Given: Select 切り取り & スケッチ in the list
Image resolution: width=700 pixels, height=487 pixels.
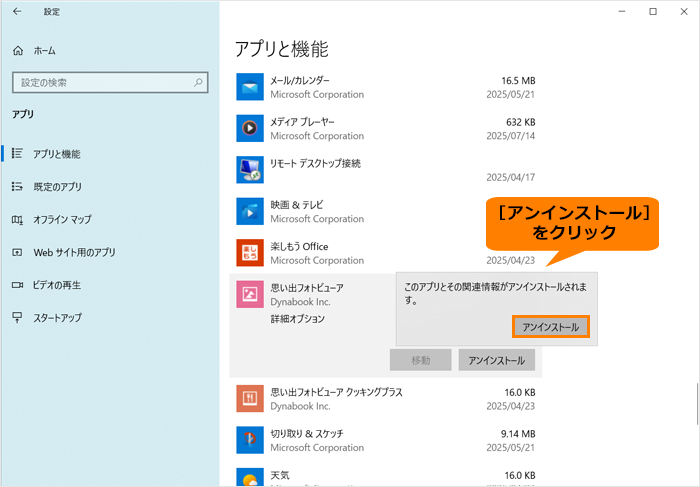Looking at the screenshot, I should [307, 434].
